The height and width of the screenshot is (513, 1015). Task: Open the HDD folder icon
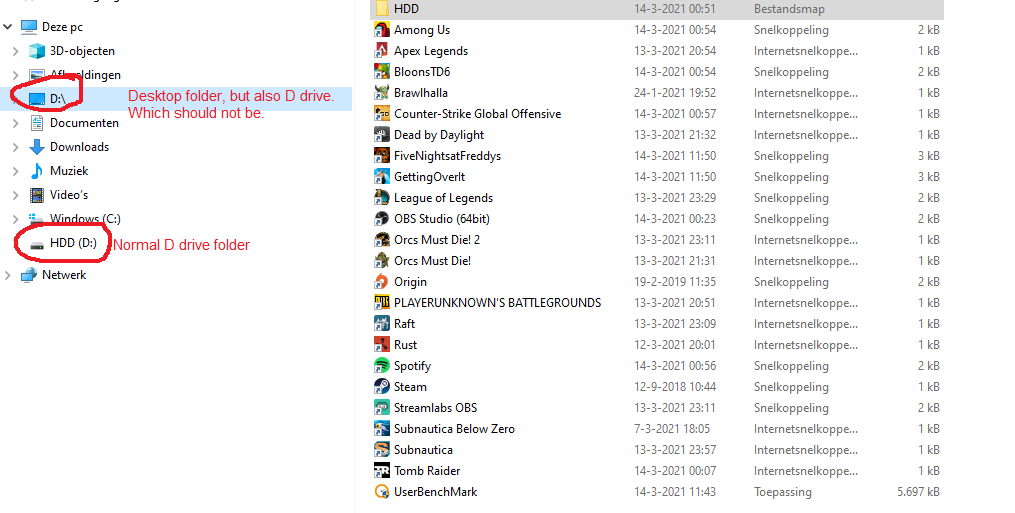coord(382,8)
